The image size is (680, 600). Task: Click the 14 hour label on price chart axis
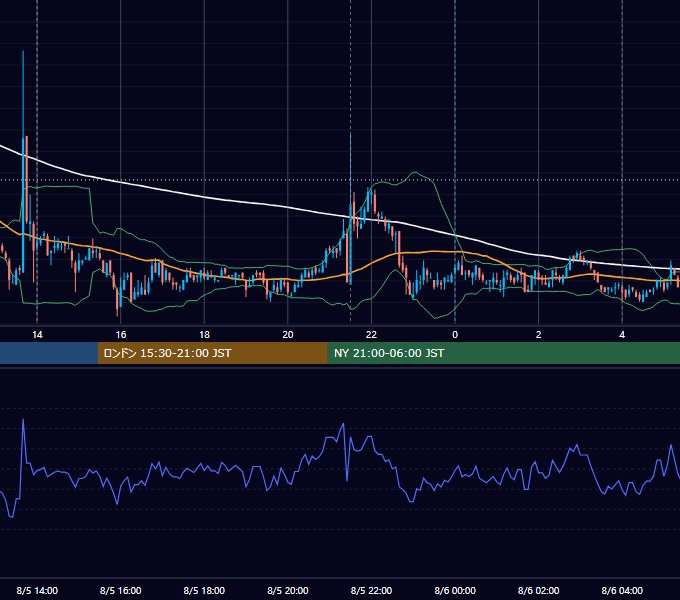point(37,335)
